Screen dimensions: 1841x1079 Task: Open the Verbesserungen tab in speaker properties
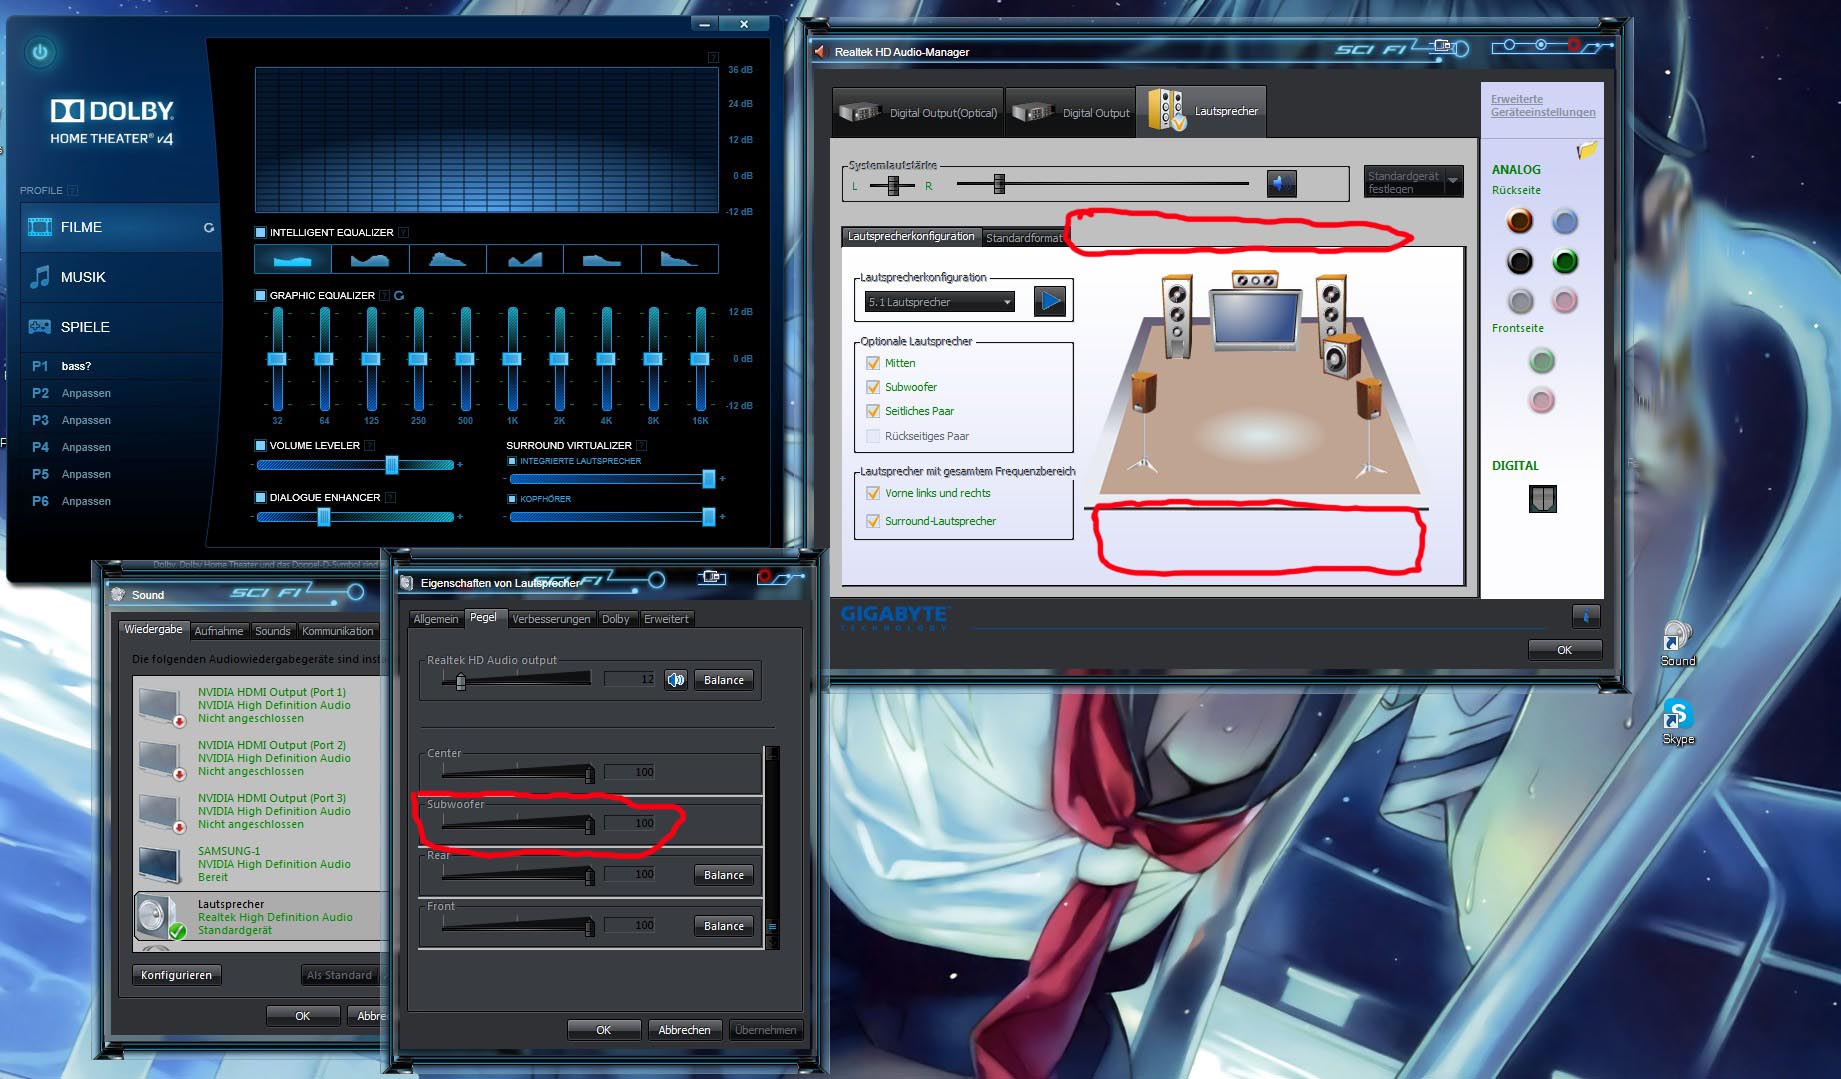coord(551,619)
